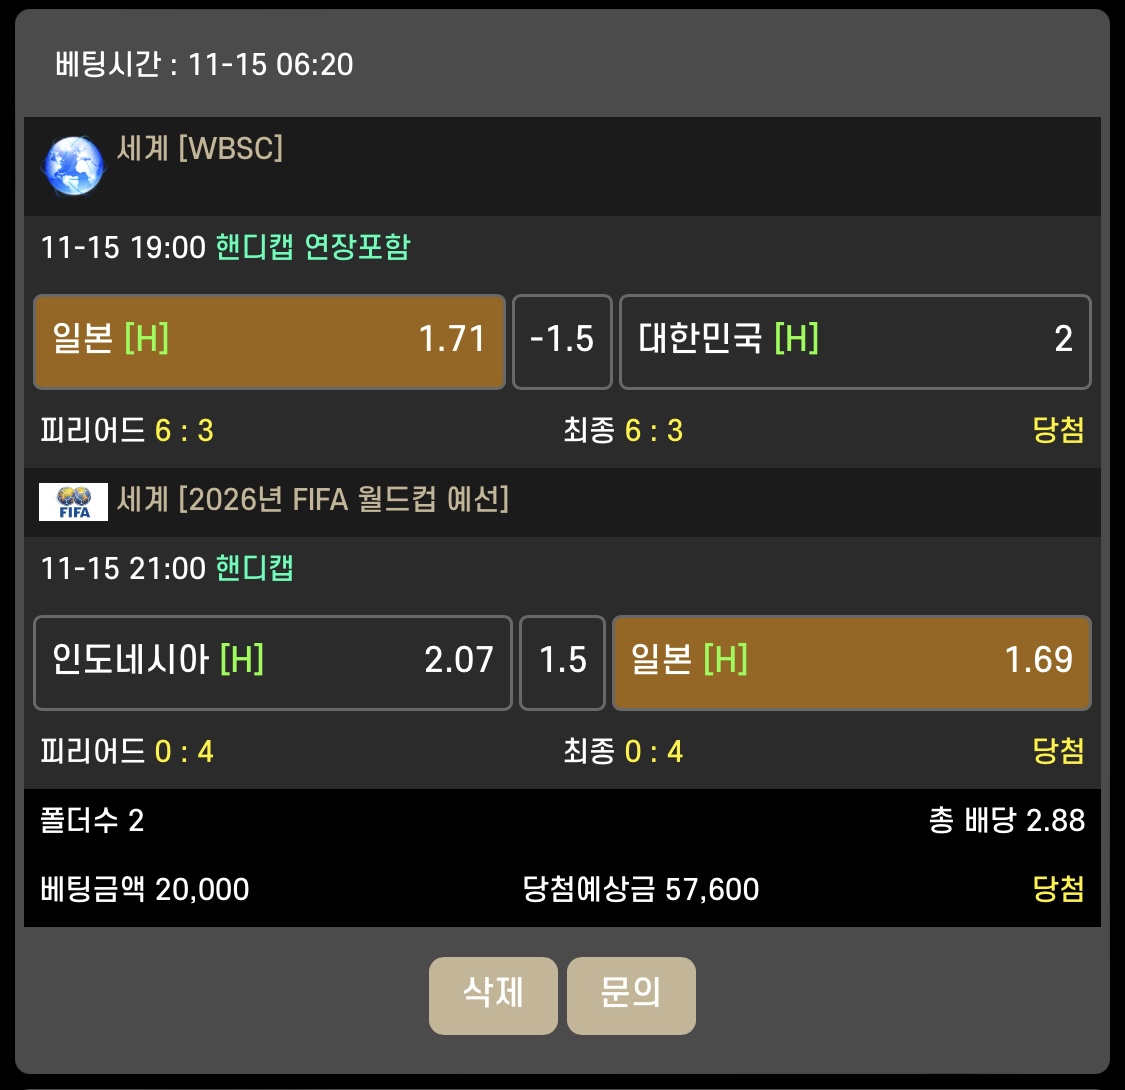Select 인도네시아 [H] odds 2.07 option
The height and width of the screenshot is (1090, 1125).
pyautogui.click(x=272, y=662)
